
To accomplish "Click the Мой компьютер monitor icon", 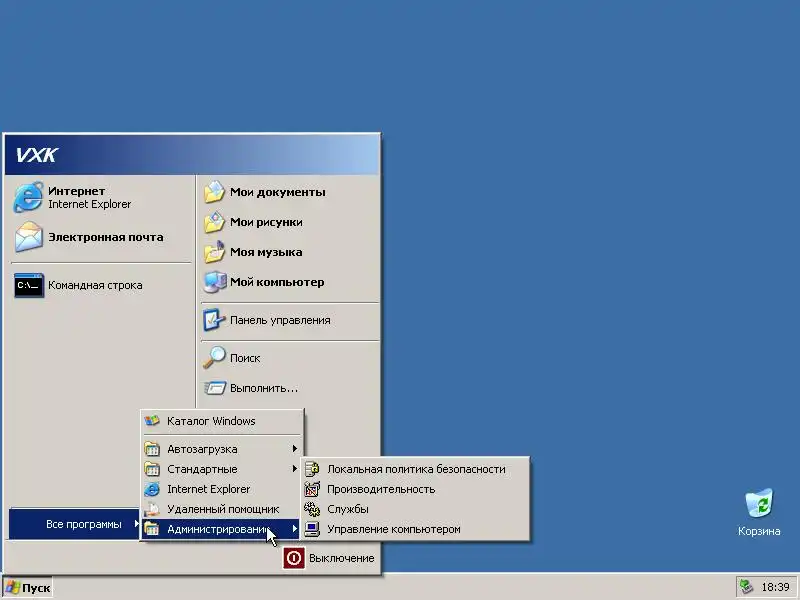I will pyautogui.click(x=214, y=282).
